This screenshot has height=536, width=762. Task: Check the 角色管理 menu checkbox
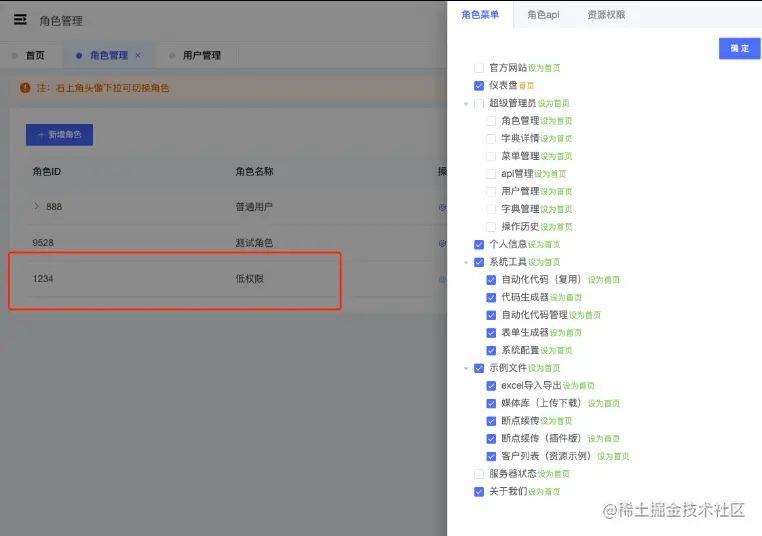(491, 121)
